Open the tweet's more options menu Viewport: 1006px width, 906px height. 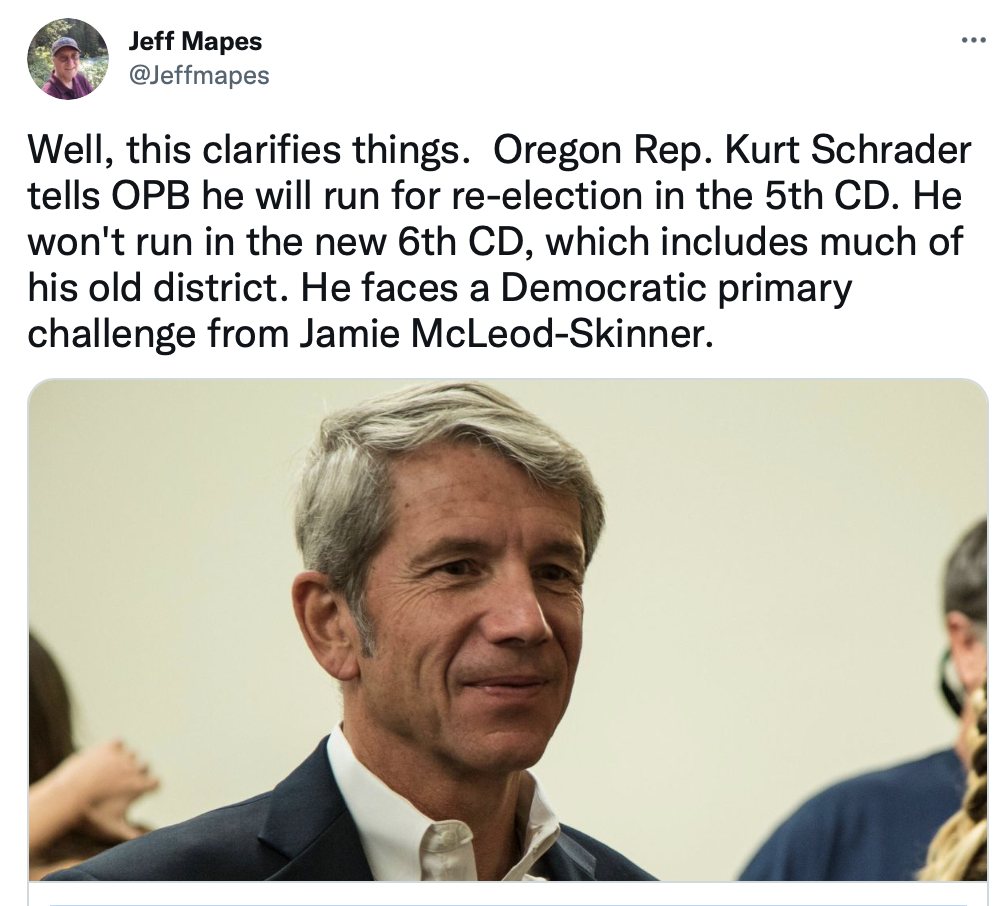coord(972,41)
